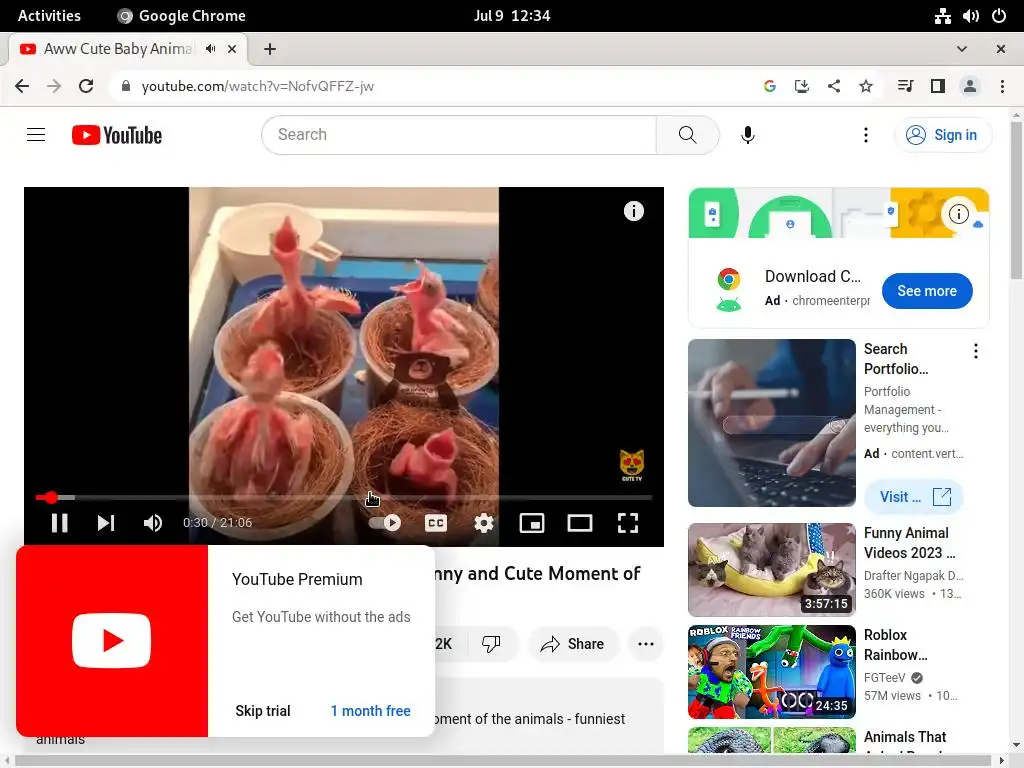Viewport: 1024px width, 768px height.
Task: Click network status icon in system tray
Action: click(x=942, y=16)
